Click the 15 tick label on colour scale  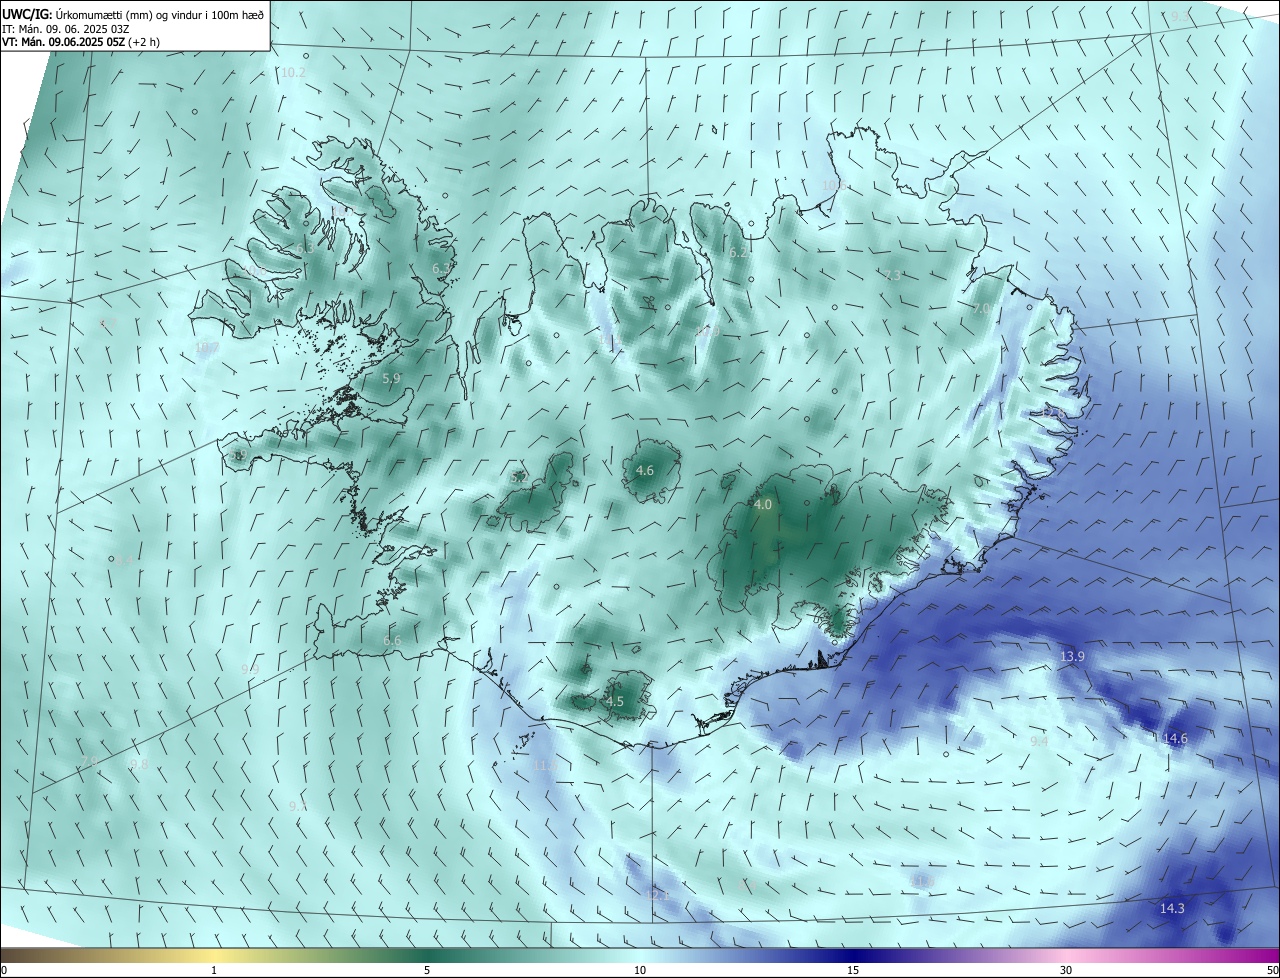point(853,970)
